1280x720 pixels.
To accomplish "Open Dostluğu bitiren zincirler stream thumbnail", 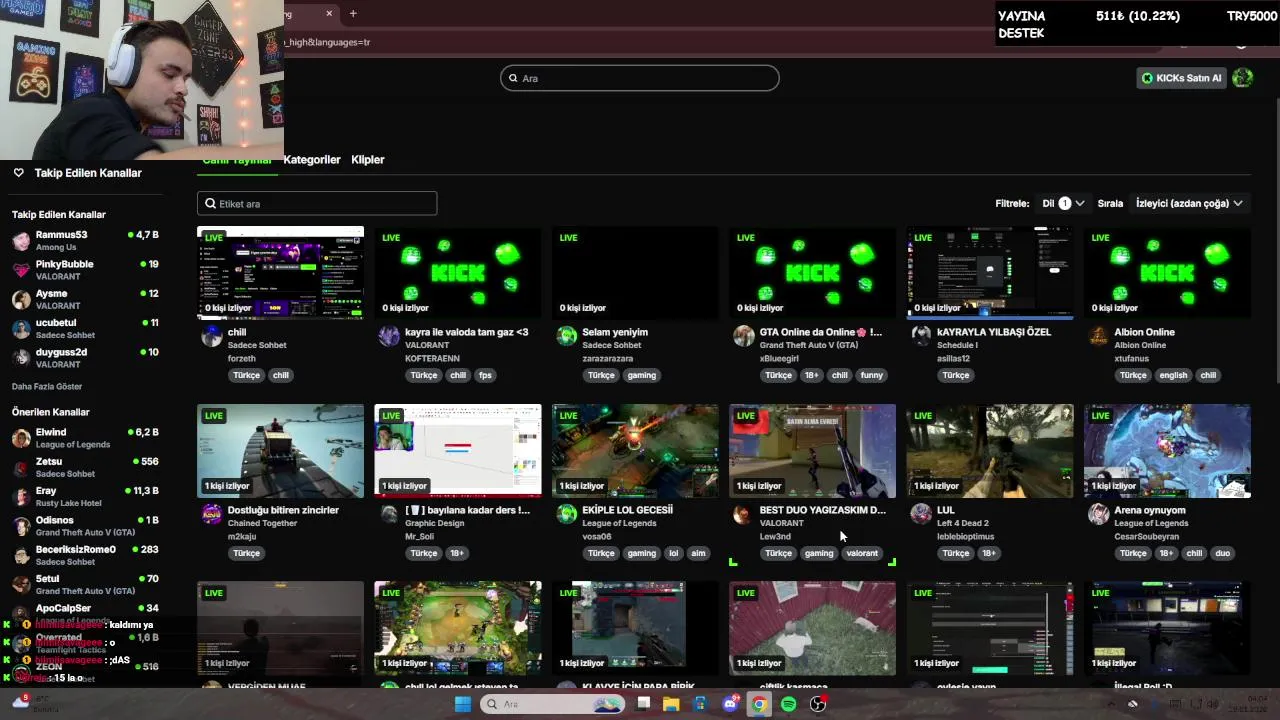I will [x=281, y=451].
